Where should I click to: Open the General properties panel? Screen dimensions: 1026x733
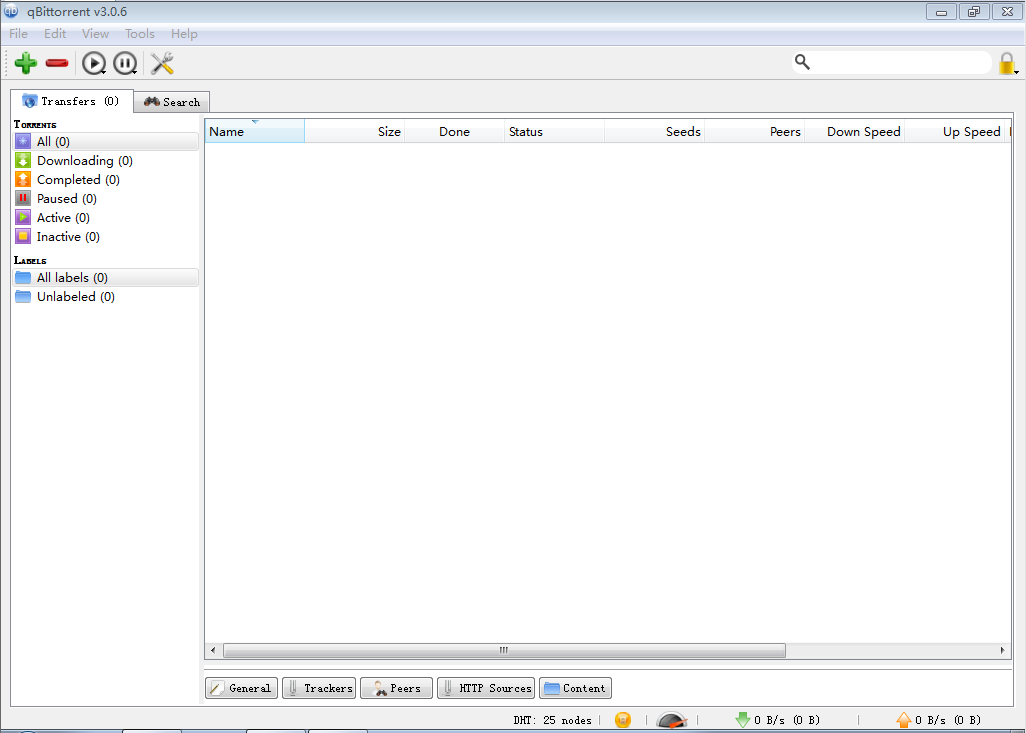pyautogui.click(x=241, y=688)
